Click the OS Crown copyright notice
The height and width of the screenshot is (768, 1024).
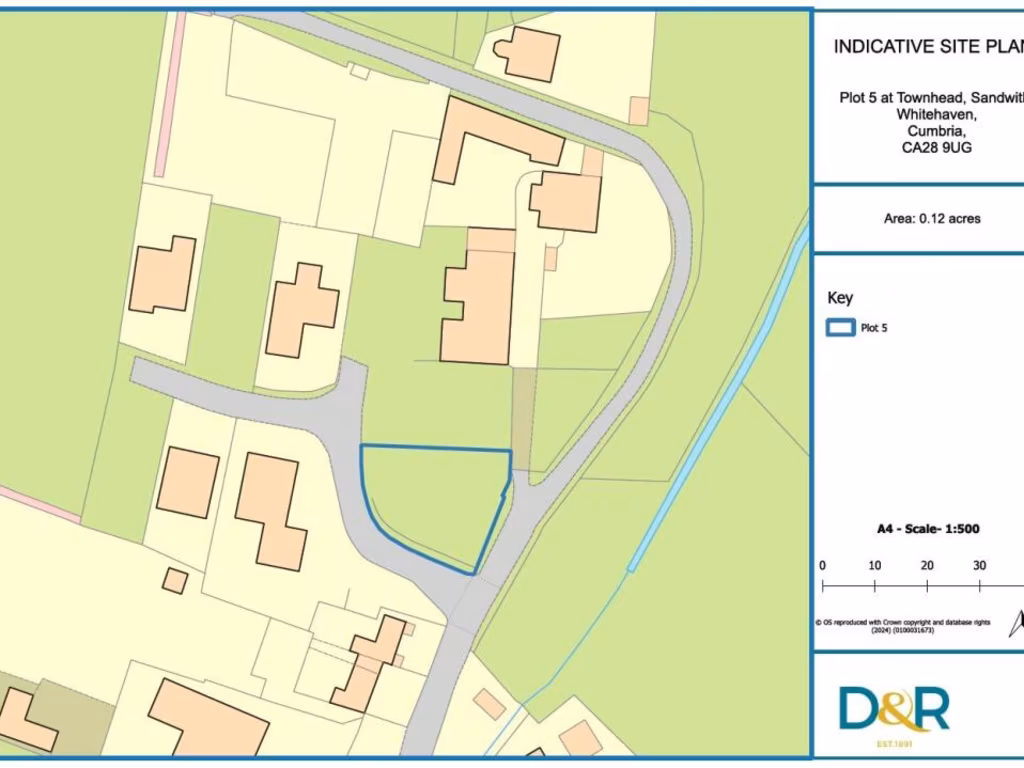tap(903, 626)
